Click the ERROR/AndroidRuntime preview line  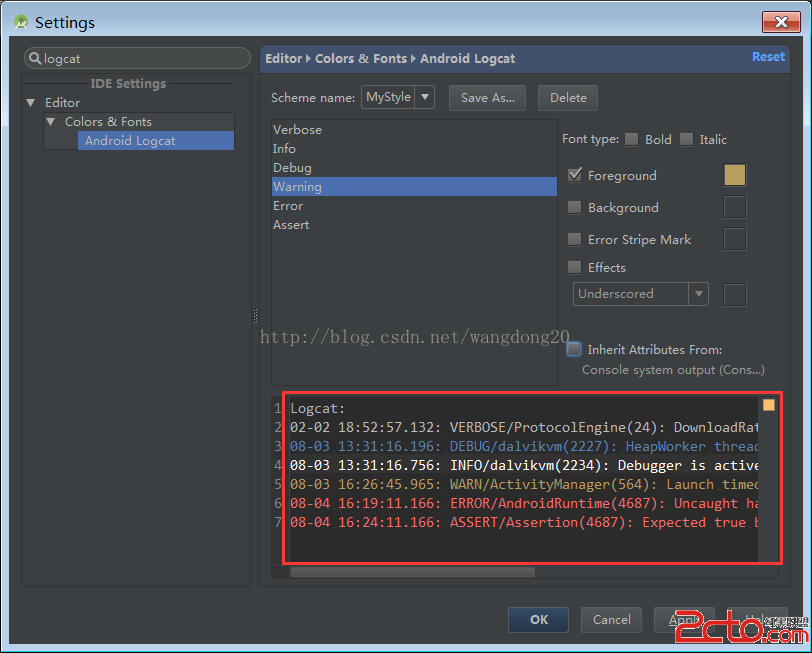pyautogui.click(x=524, y=503)
